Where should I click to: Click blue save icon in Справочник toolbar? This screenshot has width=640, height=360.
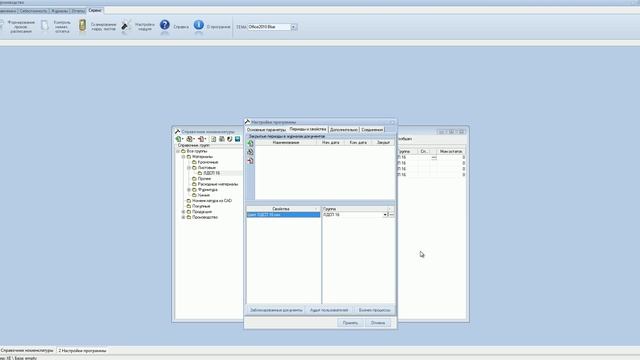238,139
